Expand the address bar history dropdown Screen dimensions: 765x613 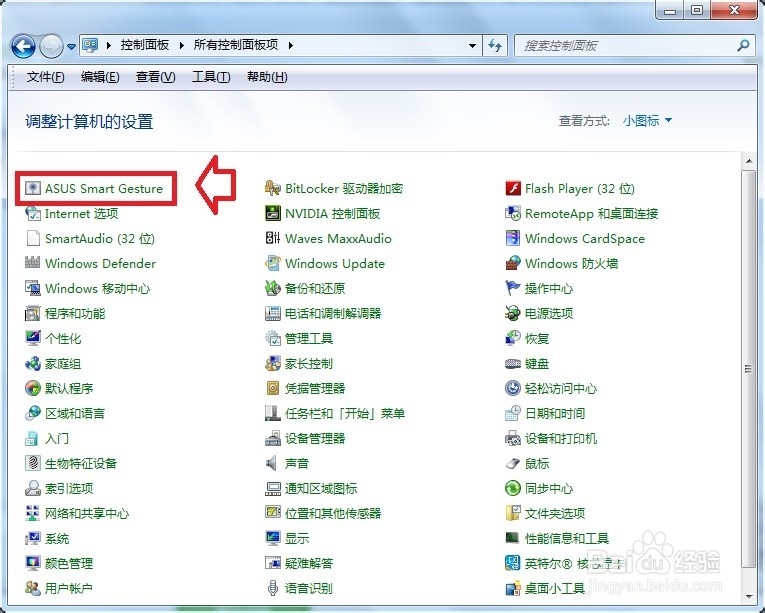[x=472, y=46]
